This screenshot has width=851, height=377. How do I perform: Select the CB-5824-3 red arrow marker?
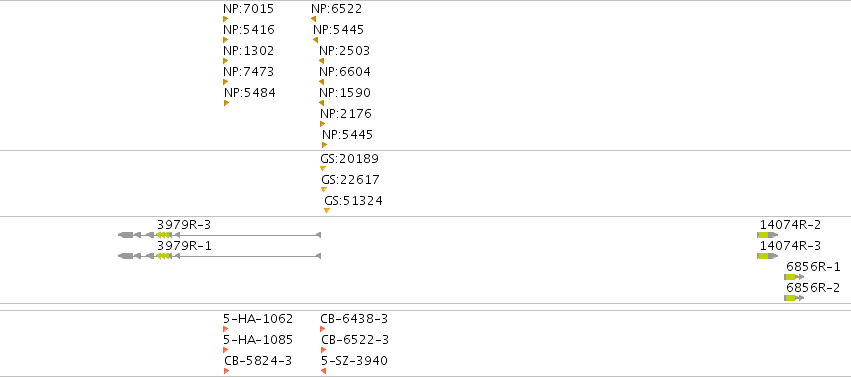point(227,371)
